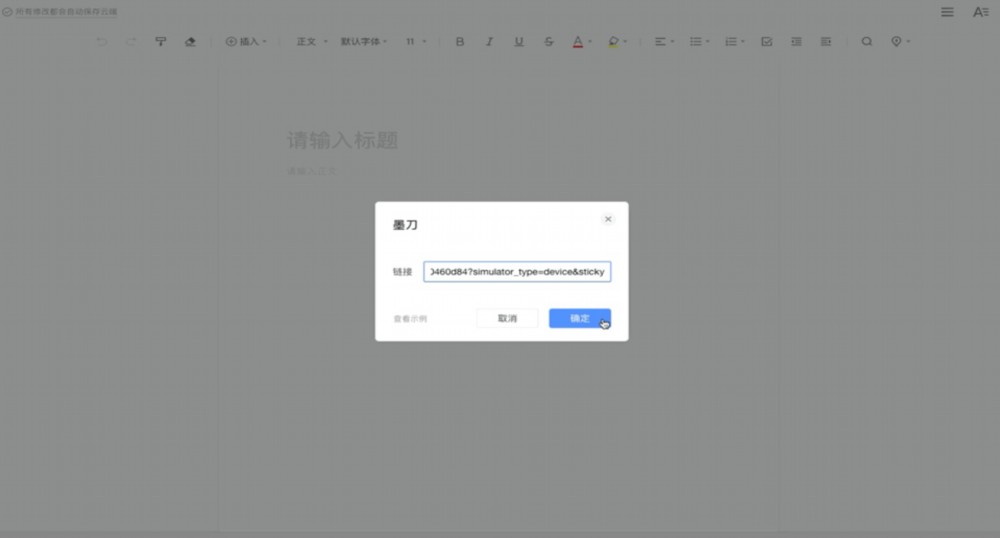Click the undo arrow icon
Viewport: 1000px width, 538px height.
[x=101, y=41]
